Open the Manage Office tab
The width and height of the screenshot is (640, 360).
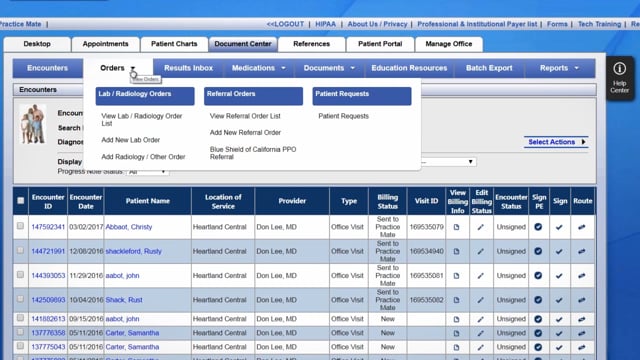click(x=449, y=44)
